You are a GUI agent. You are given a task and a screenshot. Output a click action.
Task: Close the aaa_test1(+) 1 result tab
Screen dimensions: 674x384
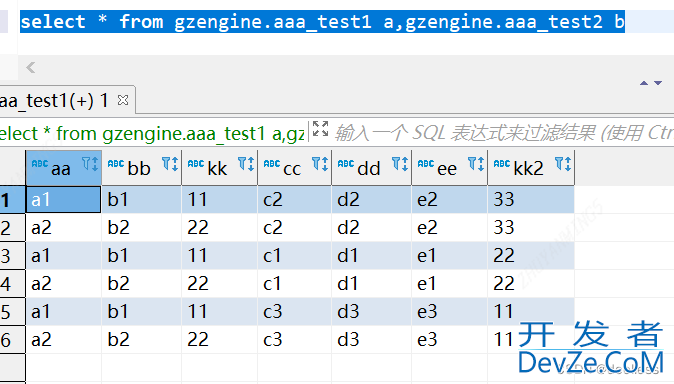[x=123, y=100]
